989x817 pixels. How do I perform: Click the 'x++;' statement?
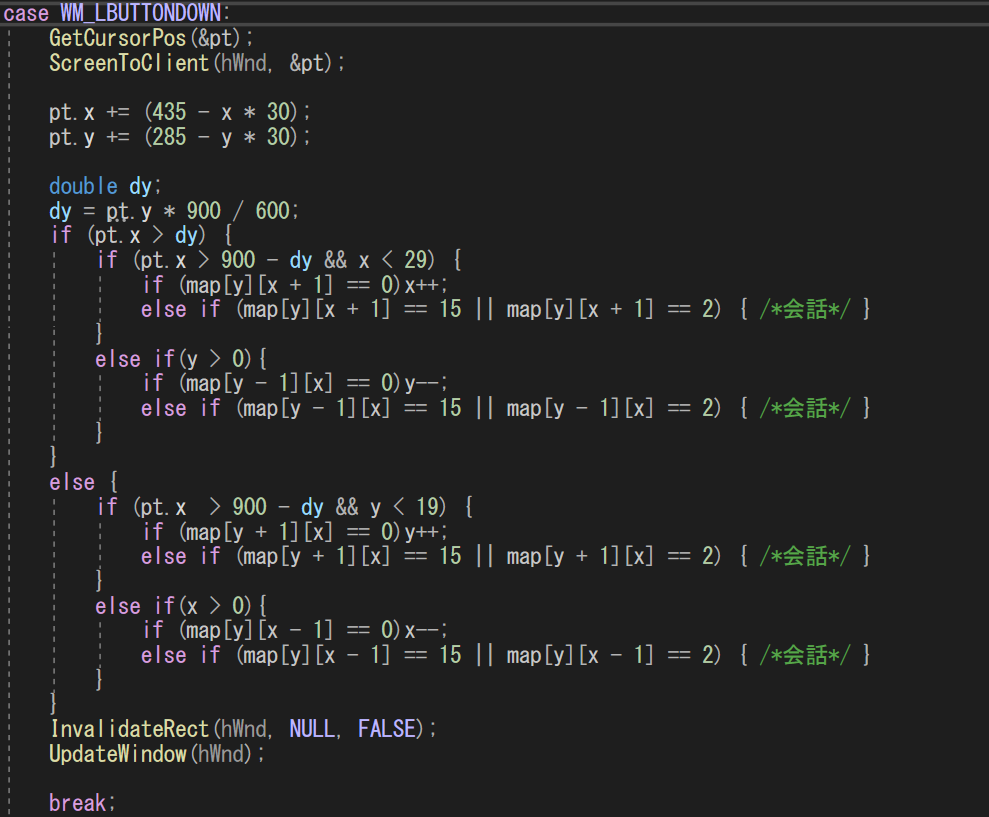(x=426, y=285)
